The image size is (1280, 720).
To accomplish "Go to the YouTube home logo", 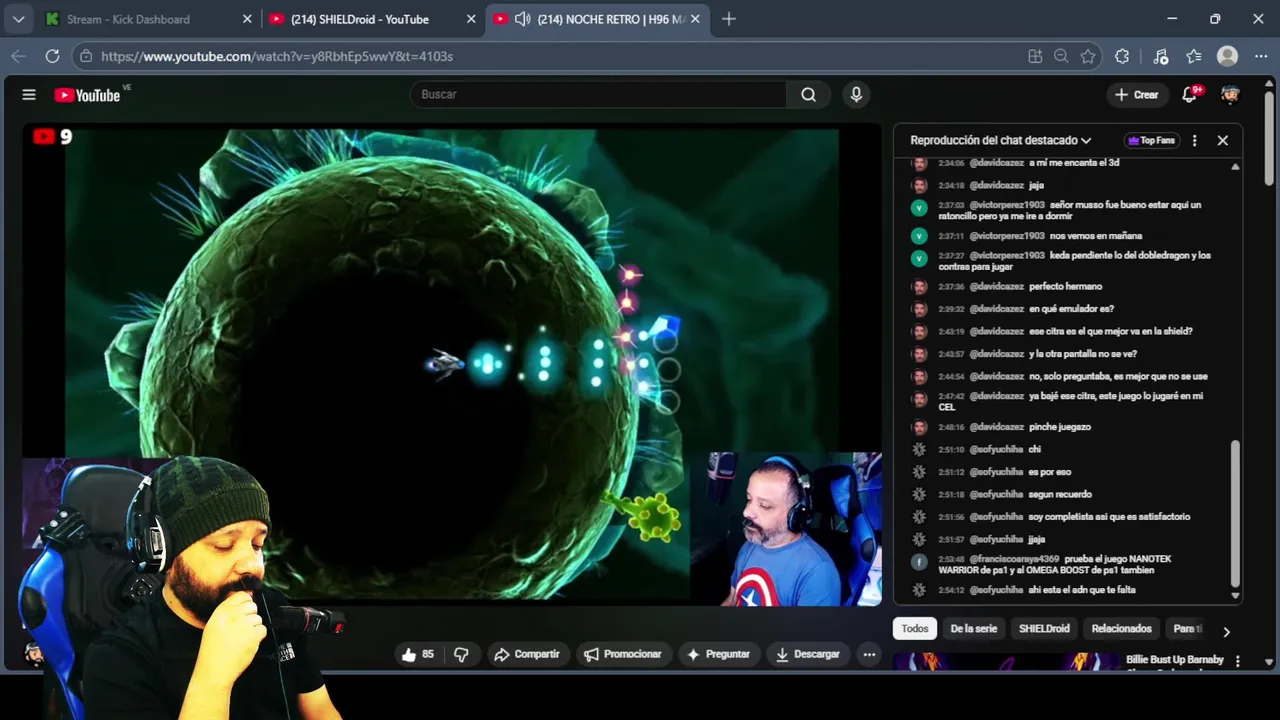I will pos(88,95).
